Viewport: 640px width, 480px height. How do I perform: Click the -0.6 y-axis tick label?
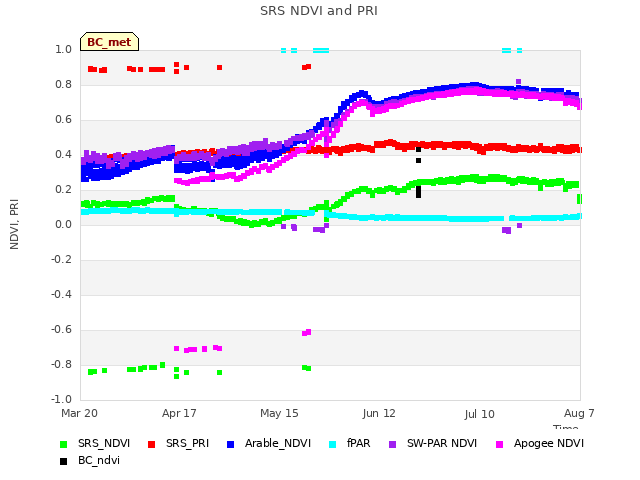[x=61, y=329]
